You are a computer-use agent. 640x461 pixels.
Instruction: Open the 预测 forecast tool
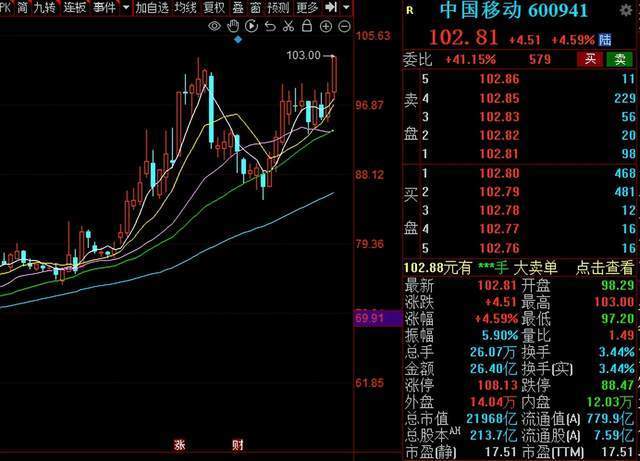pyautogui.click(x=278, y=7)
